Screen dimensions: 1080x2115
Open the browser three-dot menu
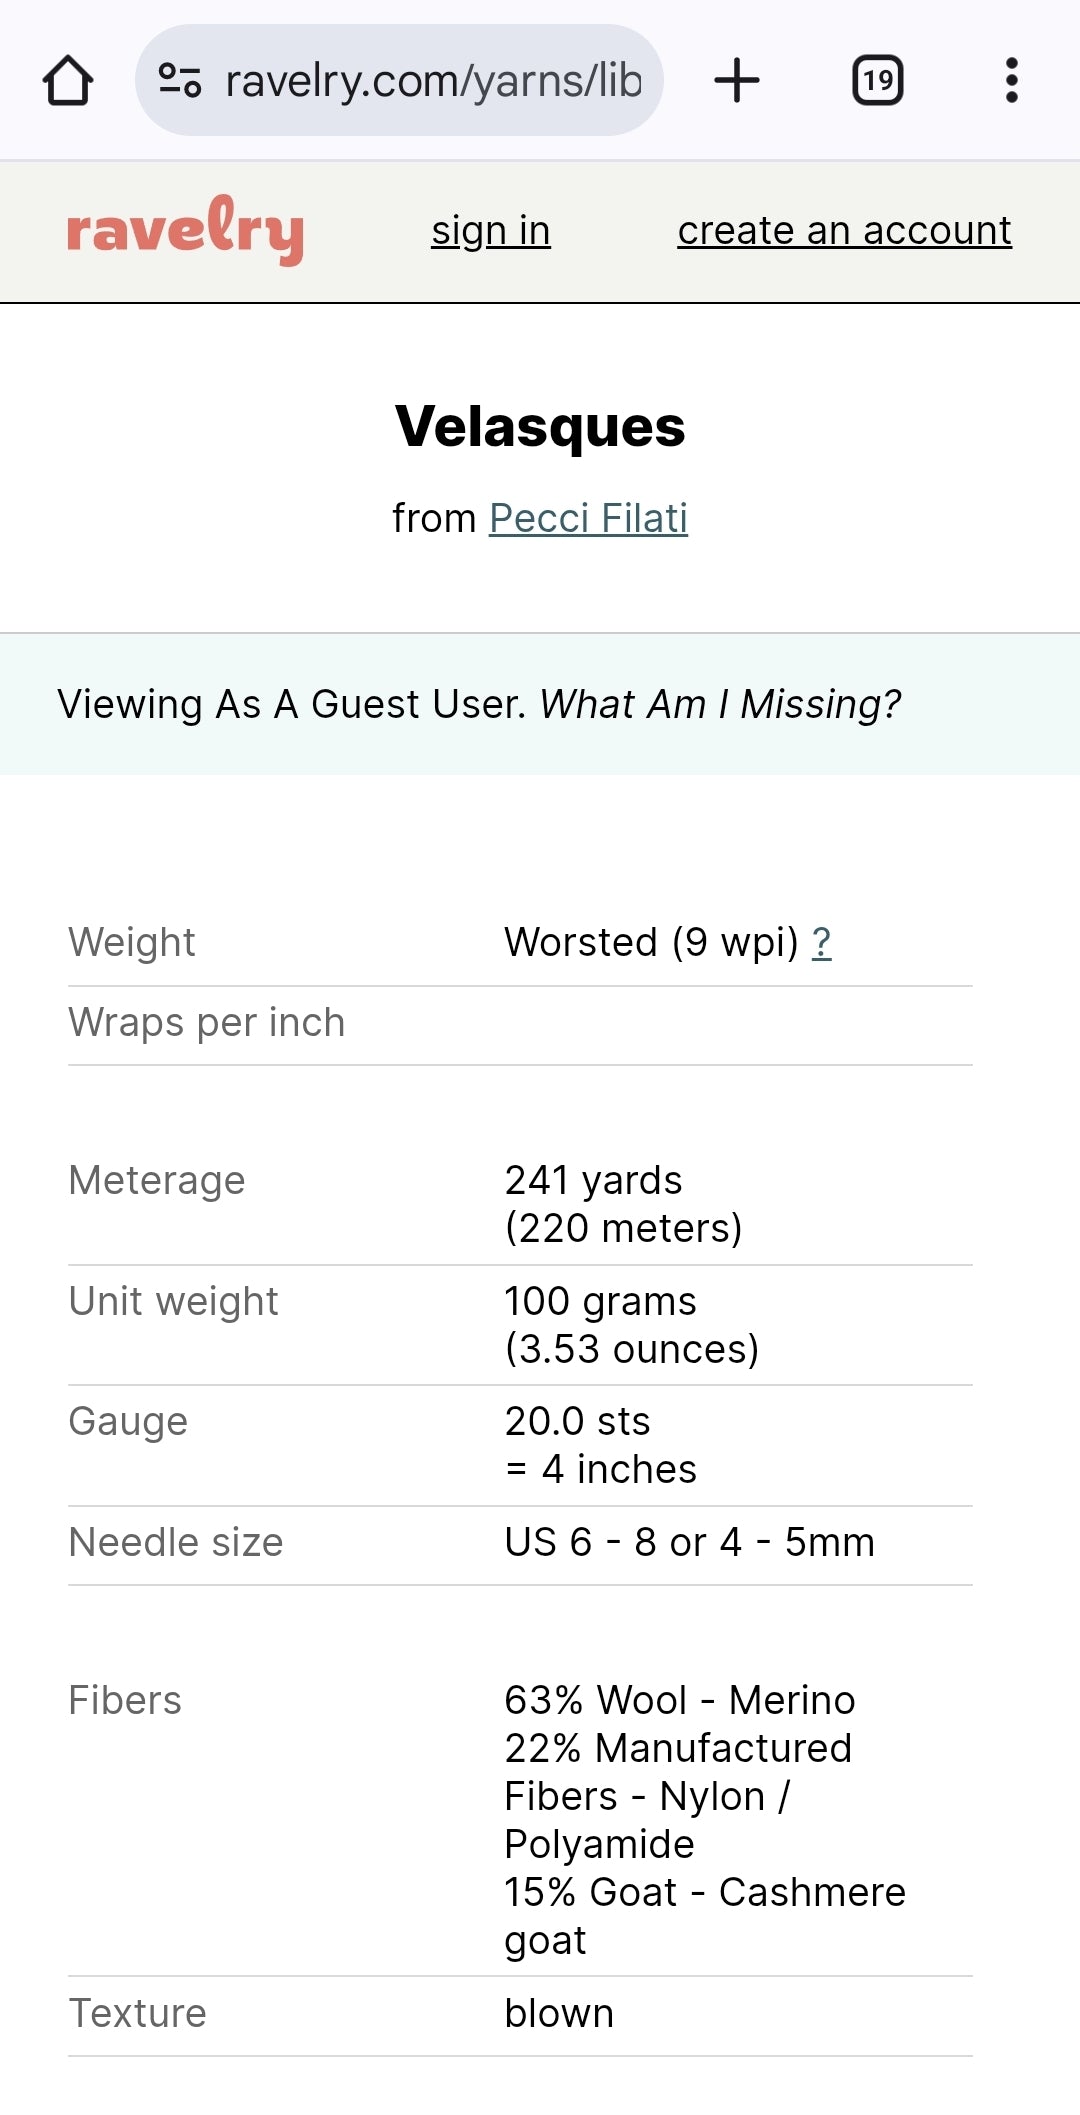[1011, 80]
